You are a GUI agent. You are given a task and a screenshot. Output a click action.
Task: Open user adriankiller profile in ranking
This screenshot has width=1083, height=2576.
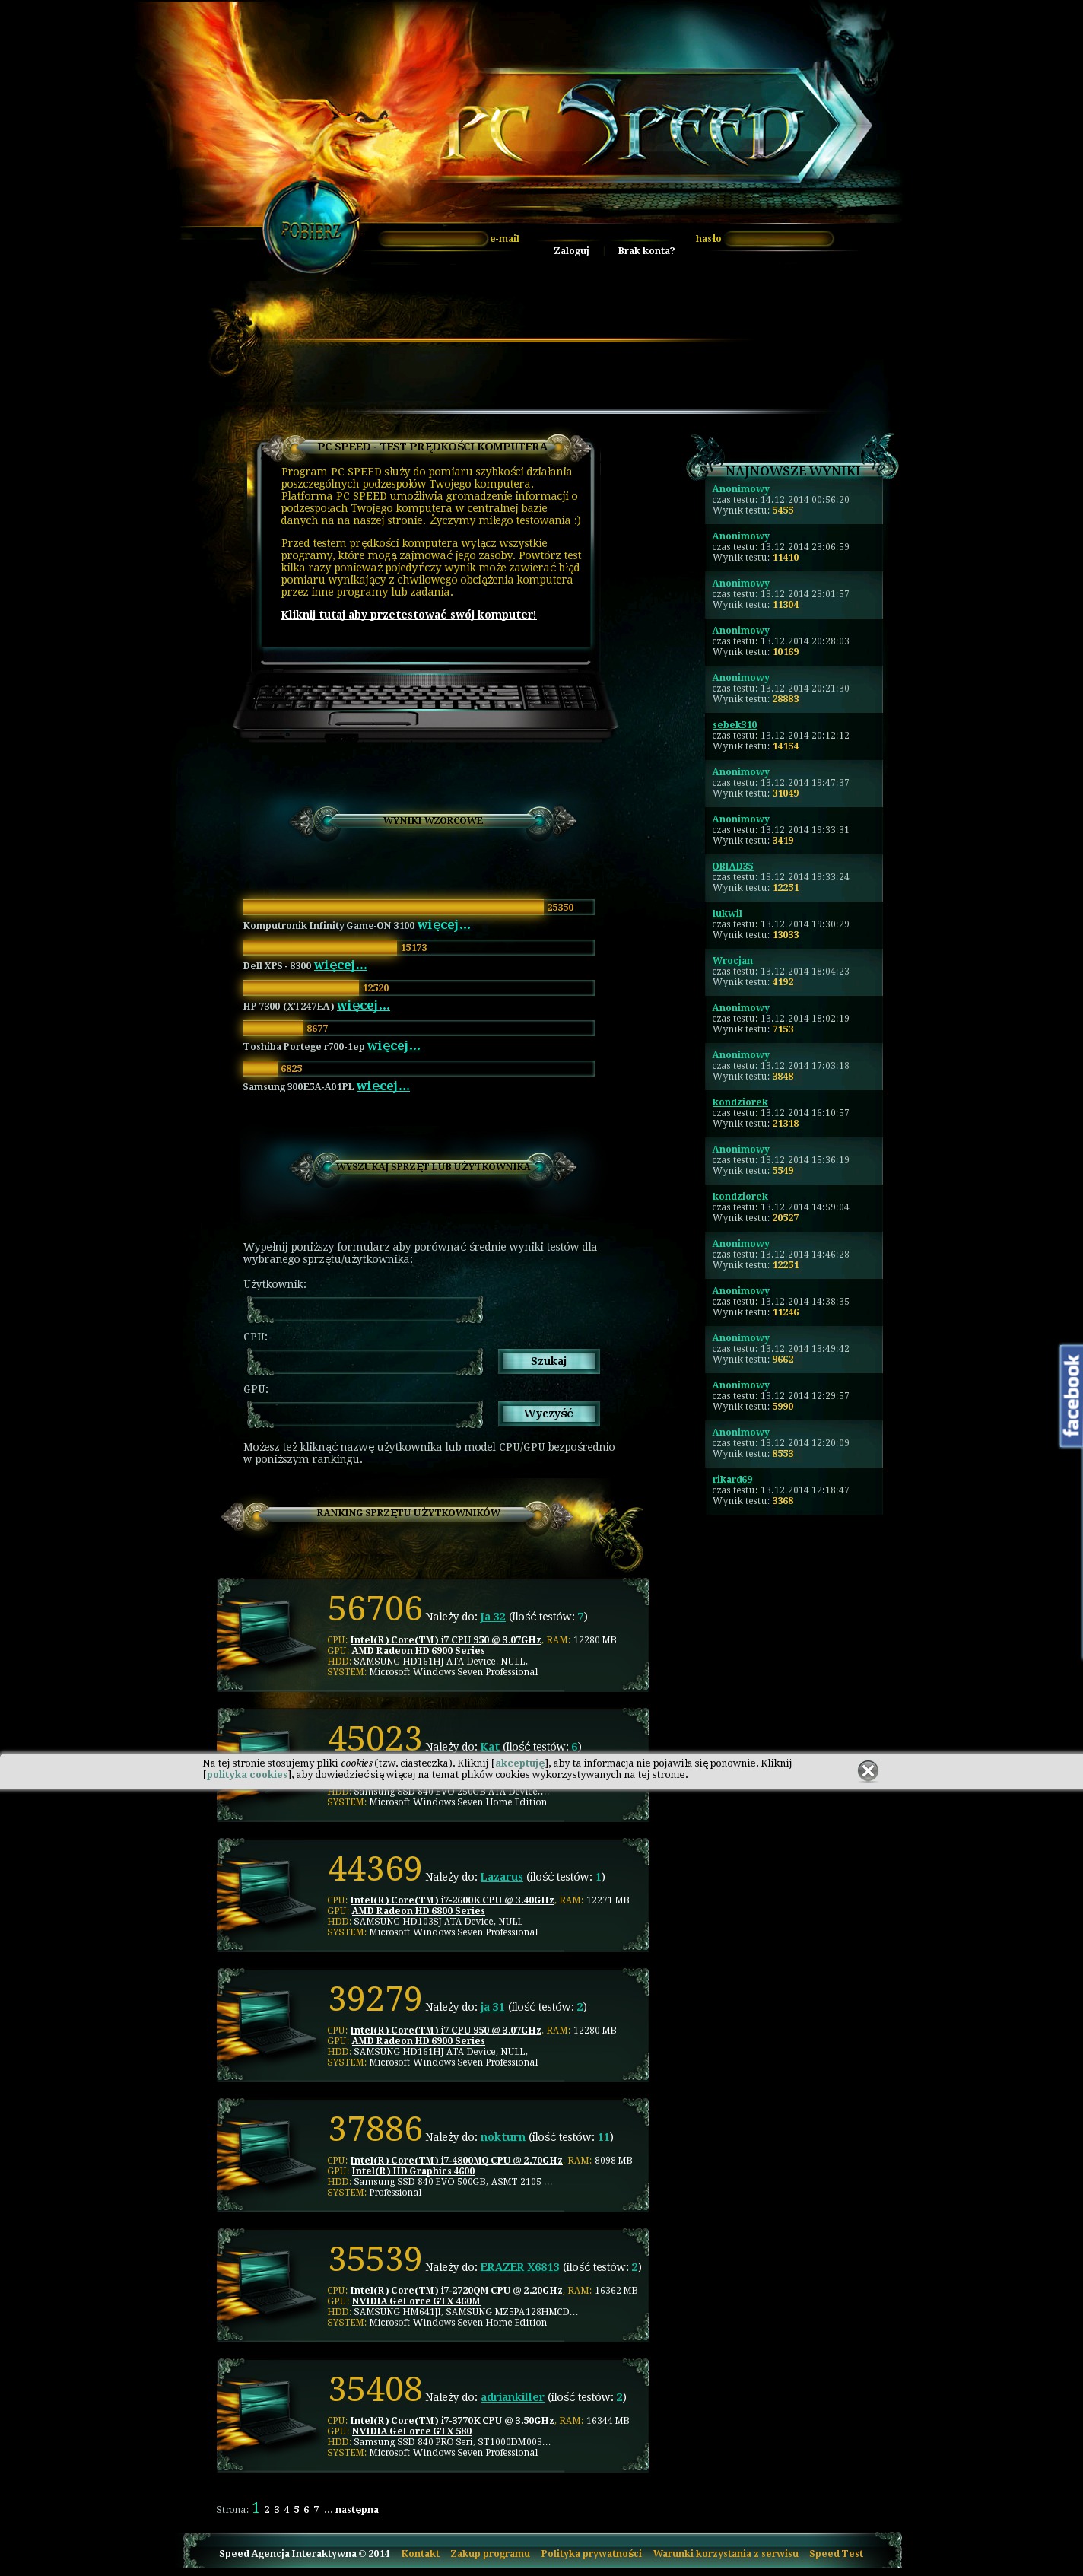pyautogui.click(x=513, y=2397)
